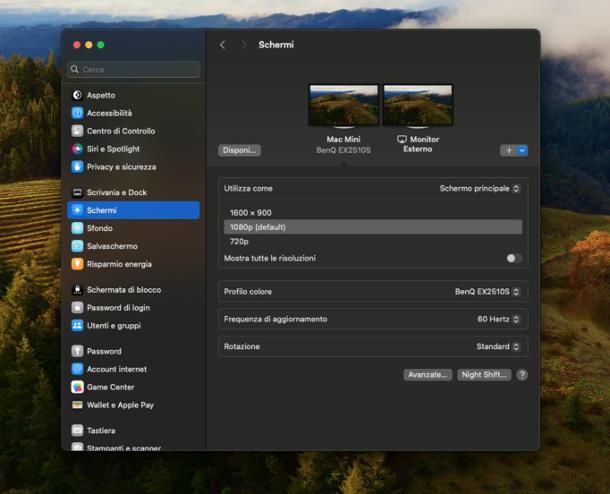Open the Utilizza come Schermo principale dropdown
Screen dimensions: 610x494
tap(479, 188)
